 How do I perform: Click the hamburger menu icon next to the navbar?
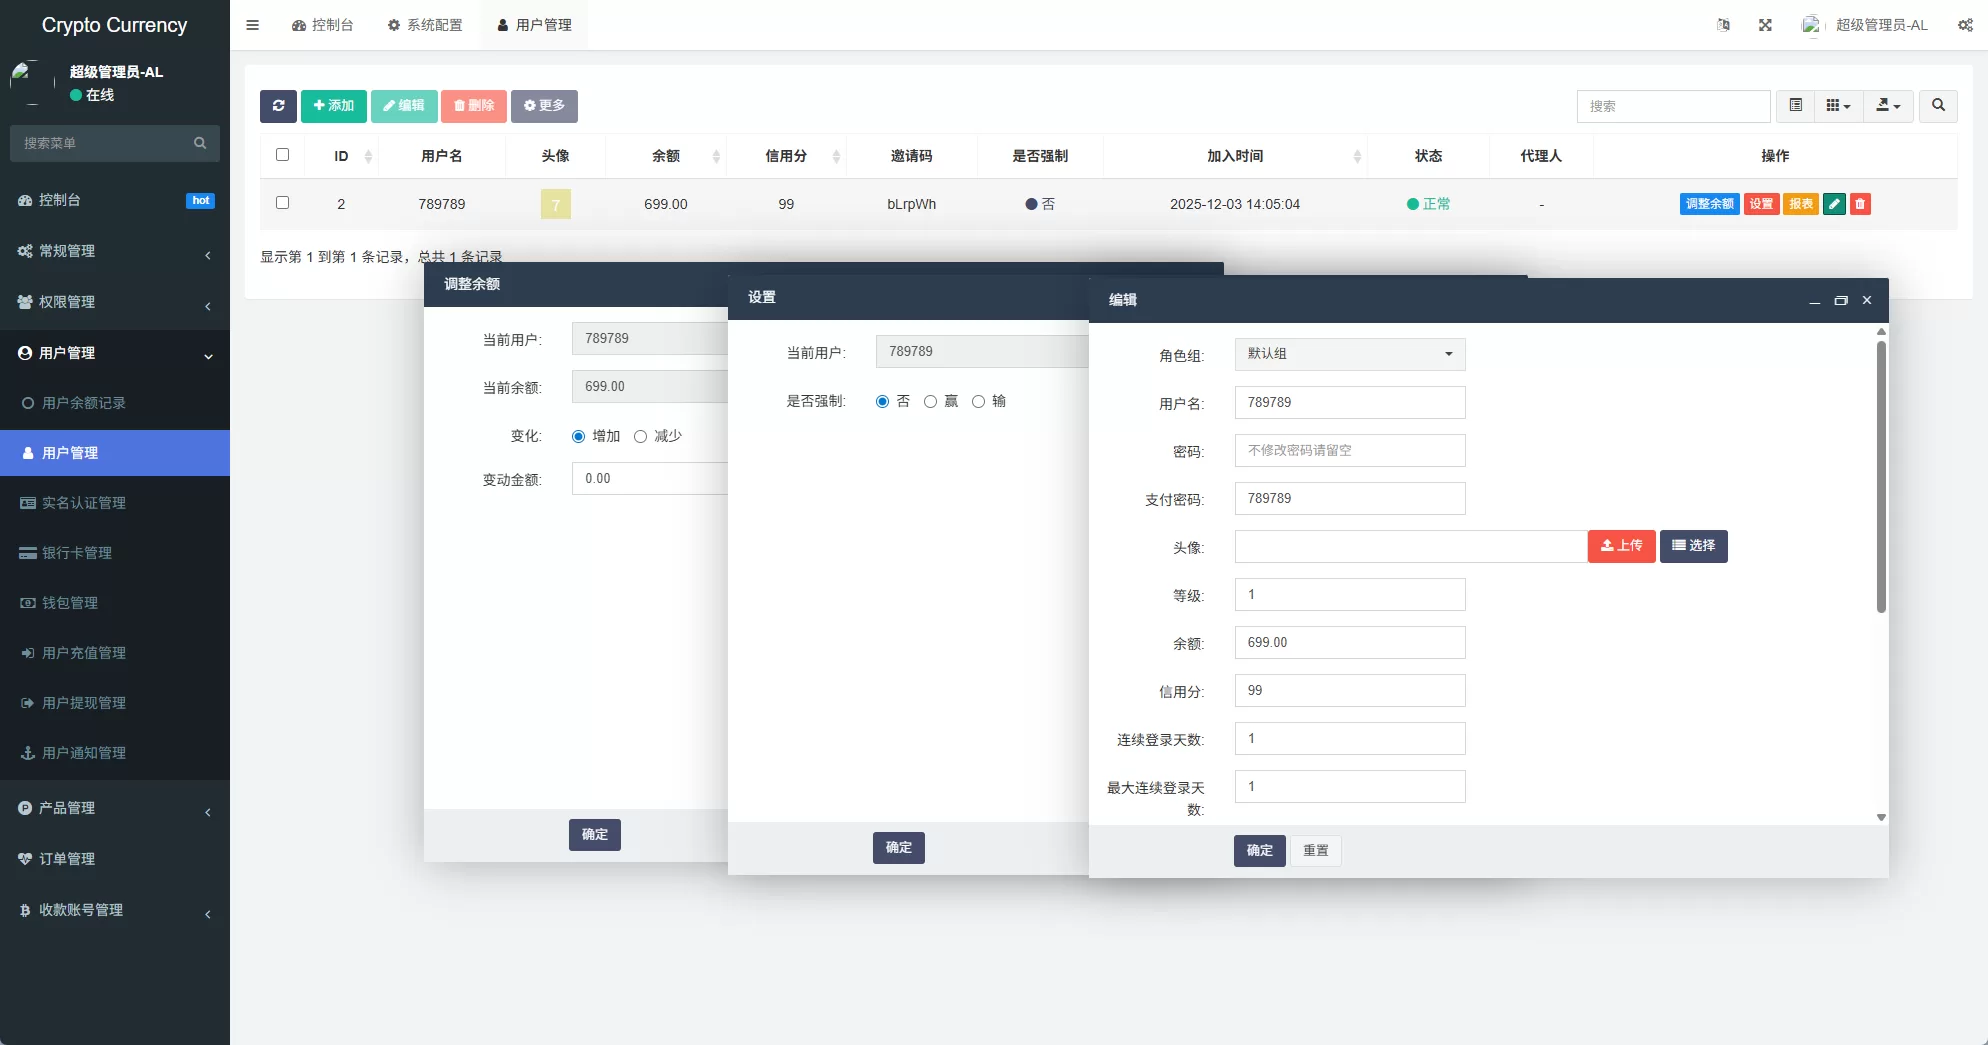[x=252, y=24]
